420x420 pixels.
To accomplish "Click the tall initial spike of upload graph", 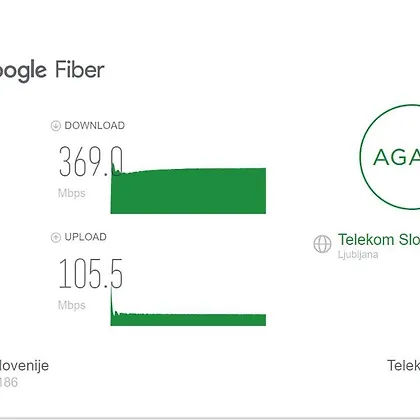I will pos(112,302).
